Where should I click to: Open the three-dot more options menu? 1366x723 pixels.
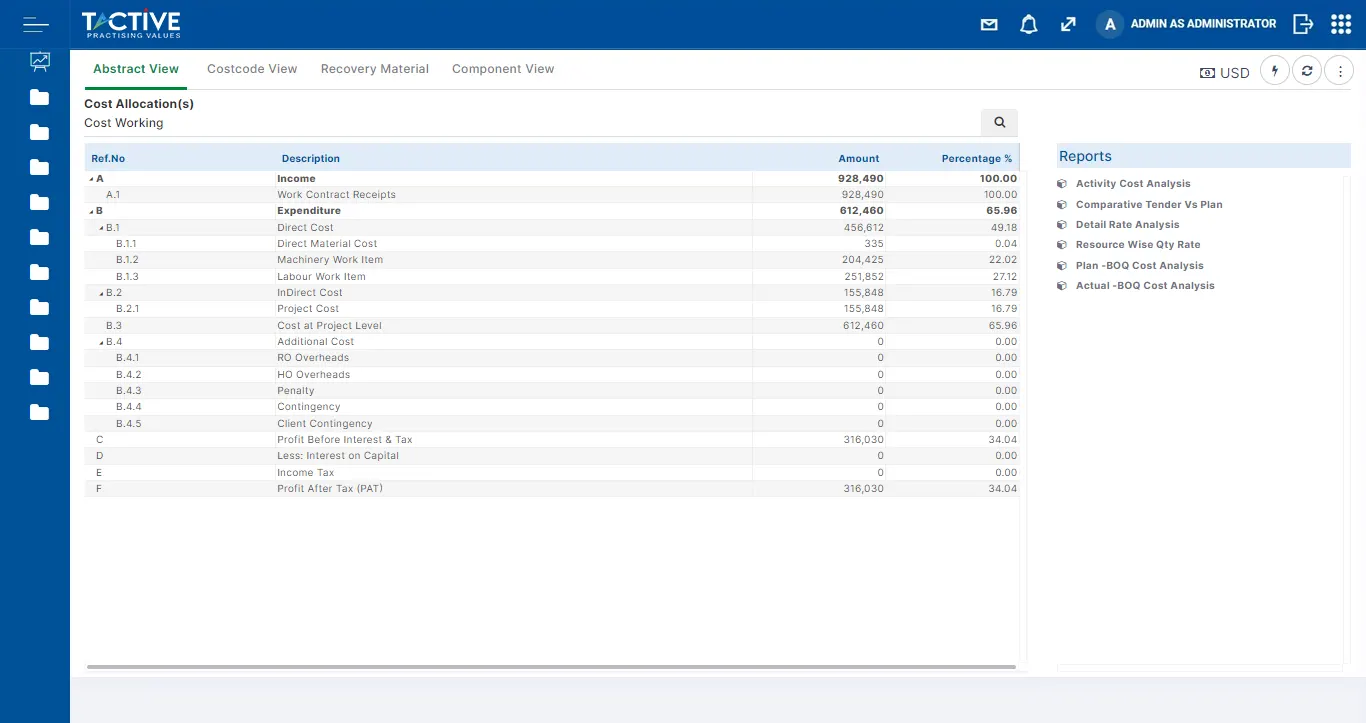pos(1339,71)
